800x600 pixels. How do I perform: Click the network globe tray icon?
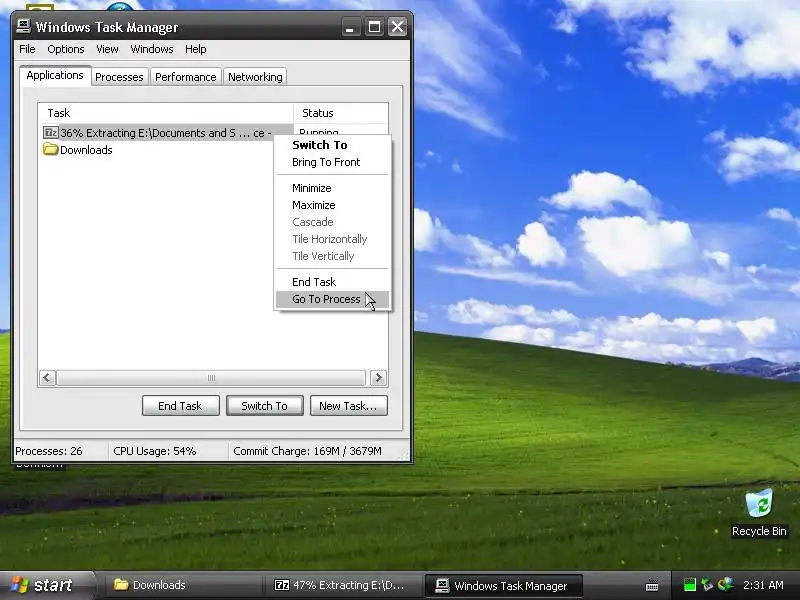[725, 585]
